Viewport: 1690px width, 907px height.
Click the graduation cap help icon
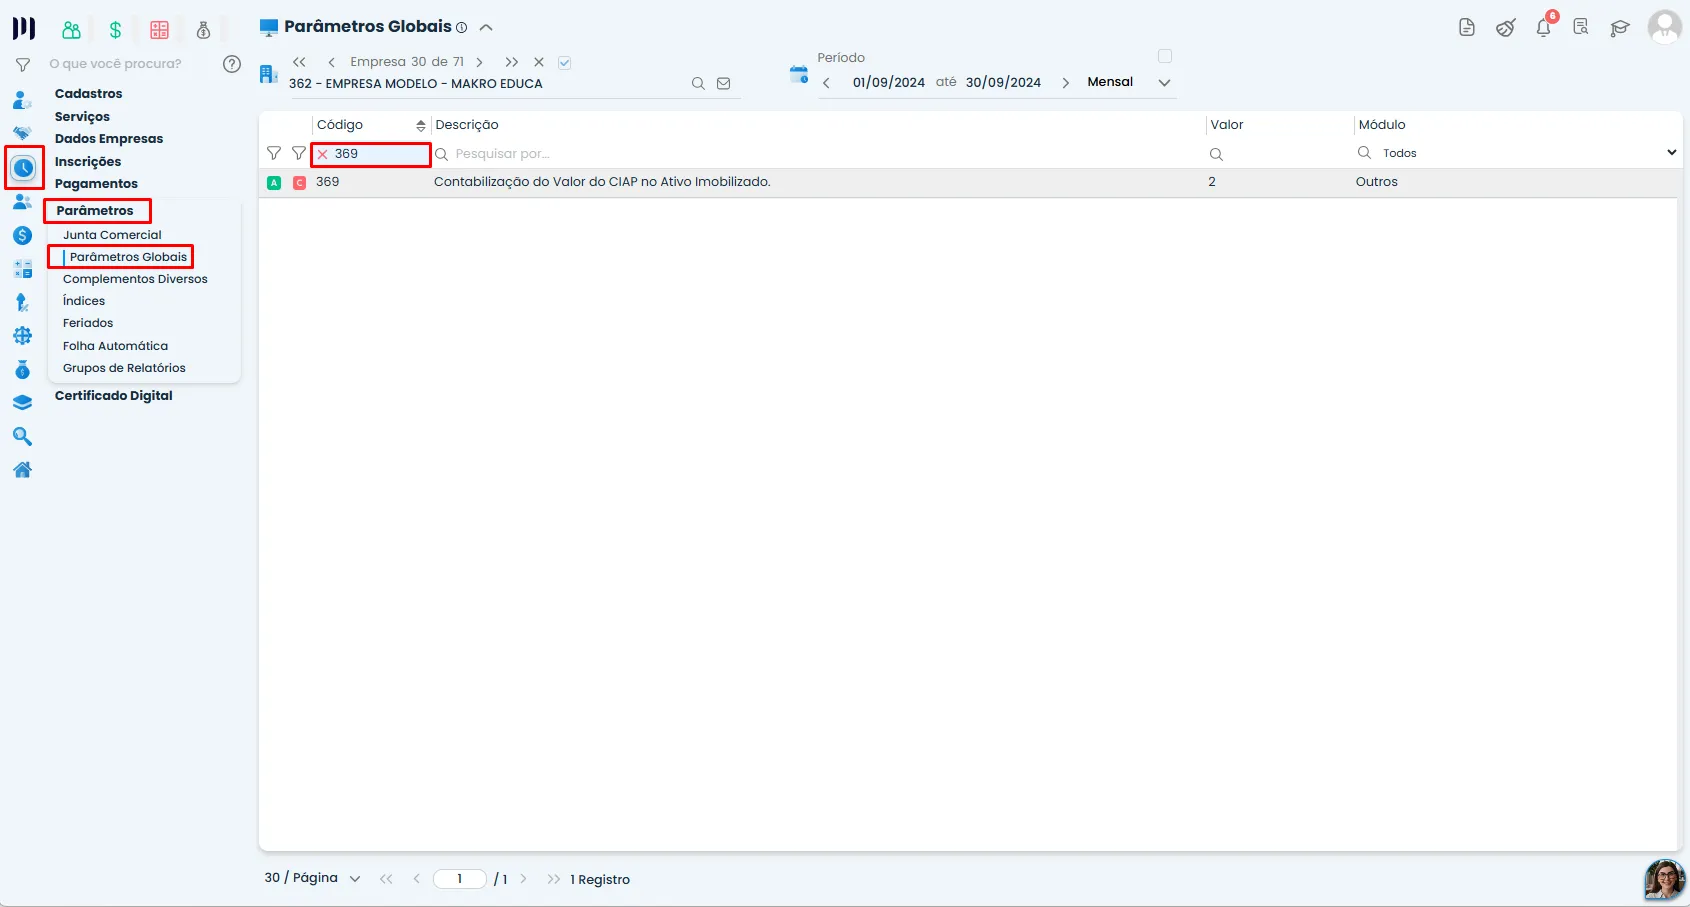click(1619, 28)
